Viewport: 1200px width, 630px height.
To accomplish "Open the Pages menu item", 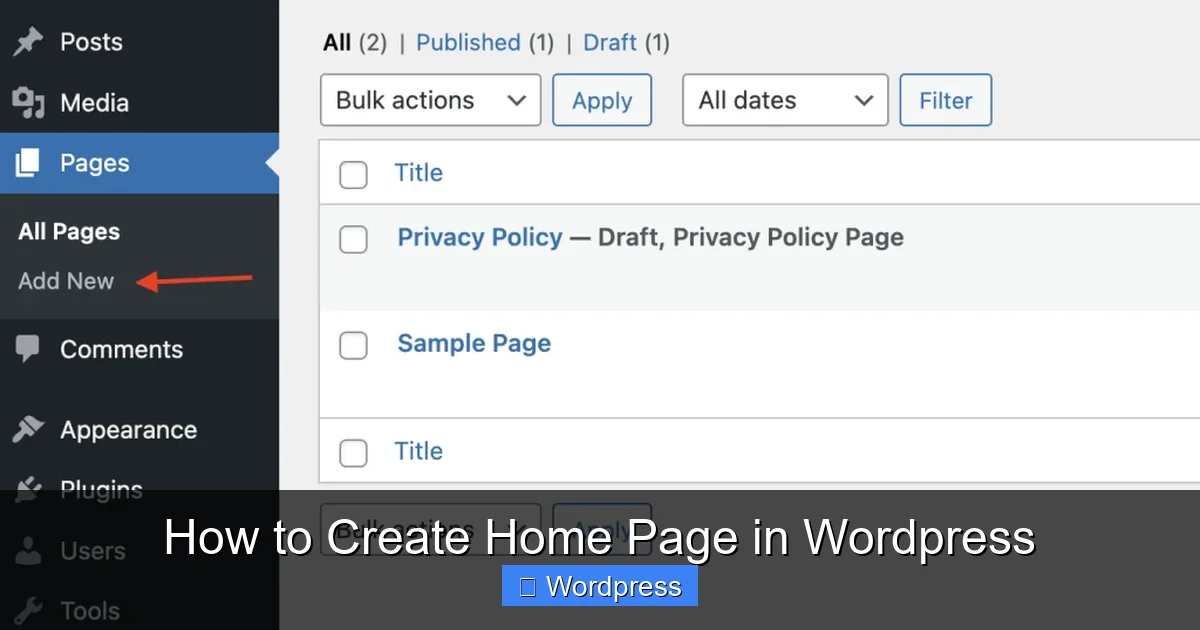I will [139, 163].
